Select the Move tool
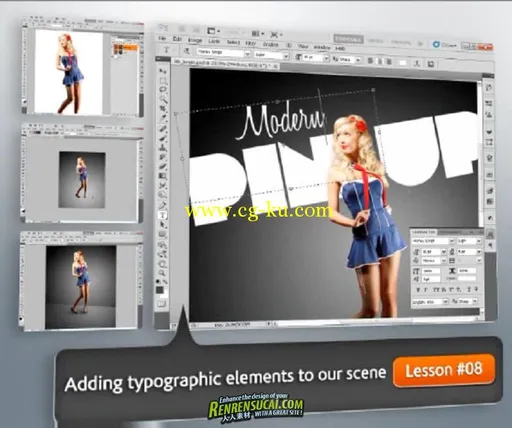Image resolution: width=512 pixels, height=428 pixels. (163, 71)
